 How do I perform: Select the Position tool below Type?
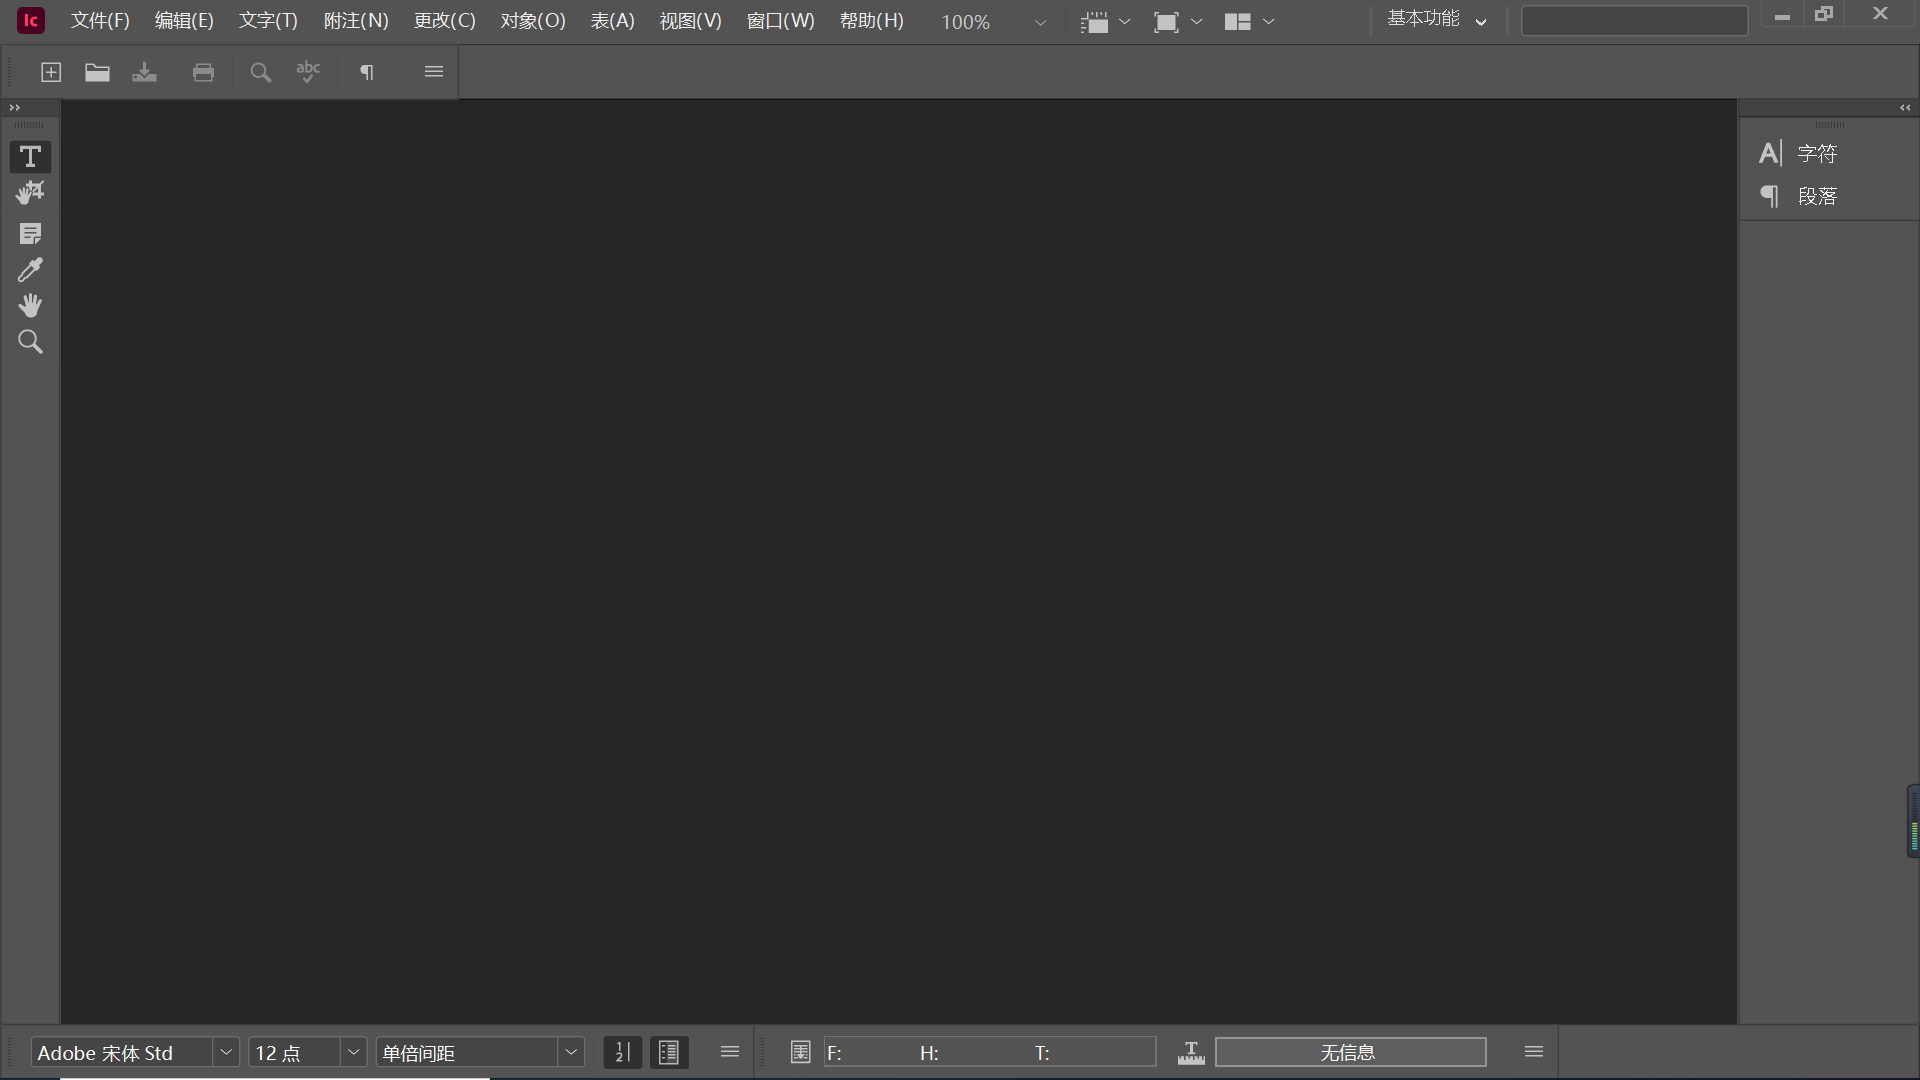coord(30,193)
